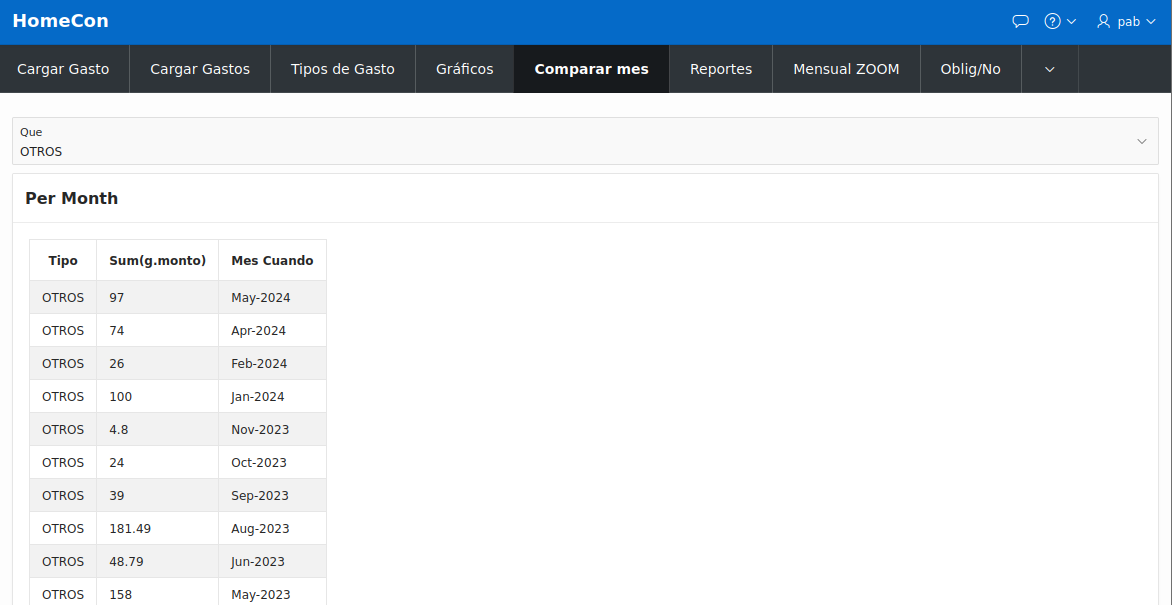Click the HomeCon application title
The height and width of the screenshot is (605, 1172).
[x=60, y=21]
